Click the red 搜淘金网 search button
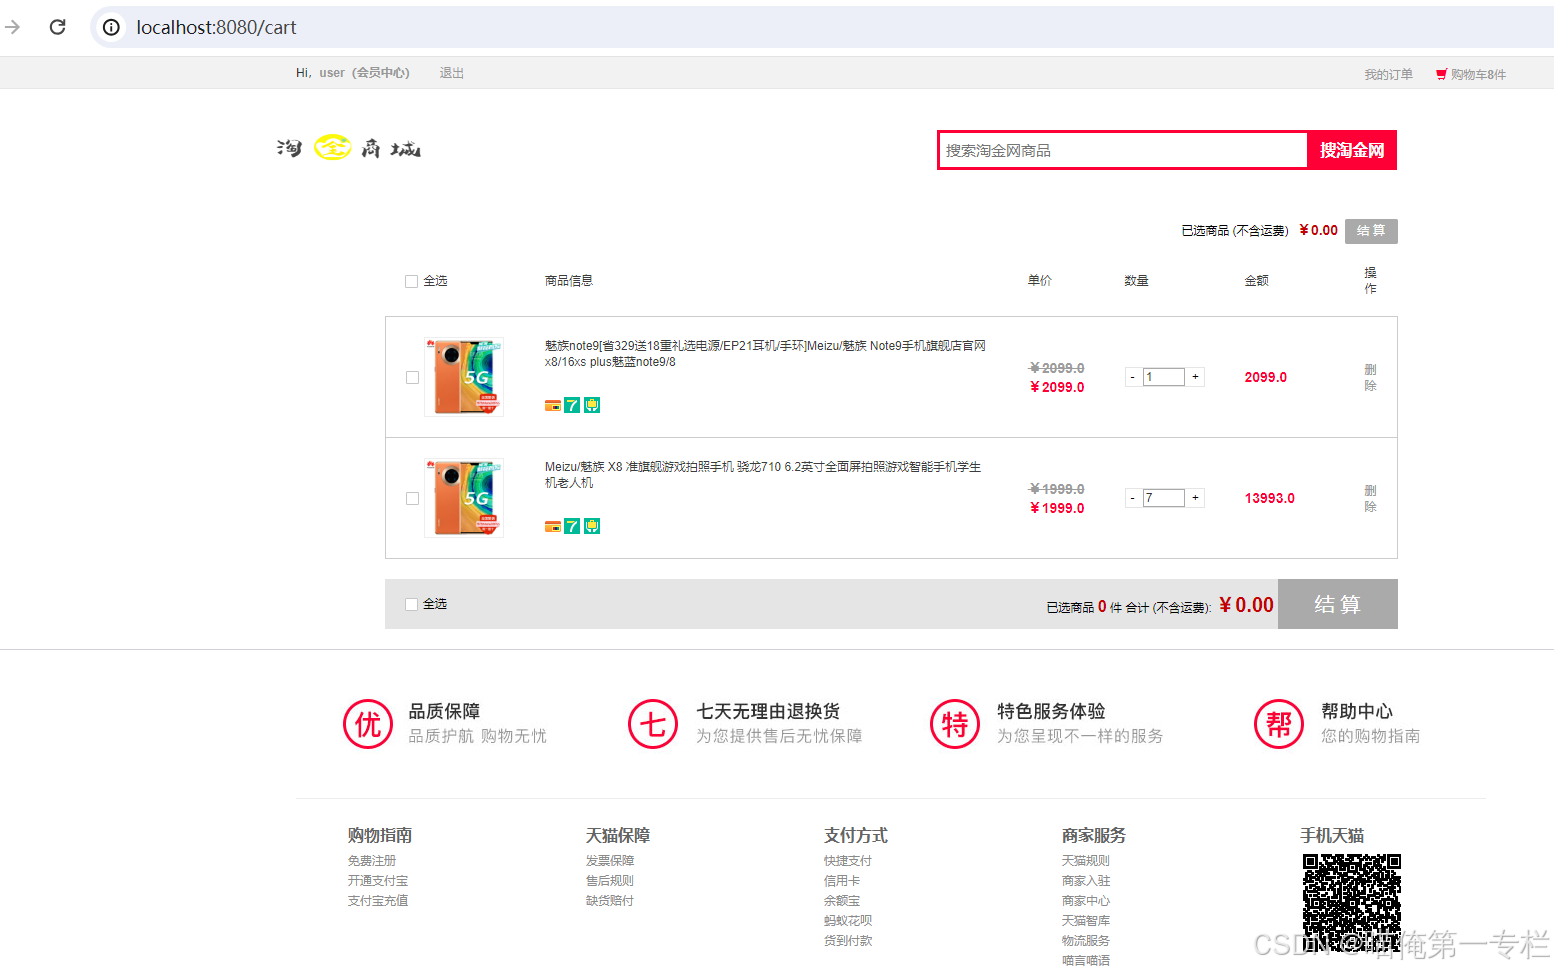1554x972 pixels. (x=1352, y=150)
